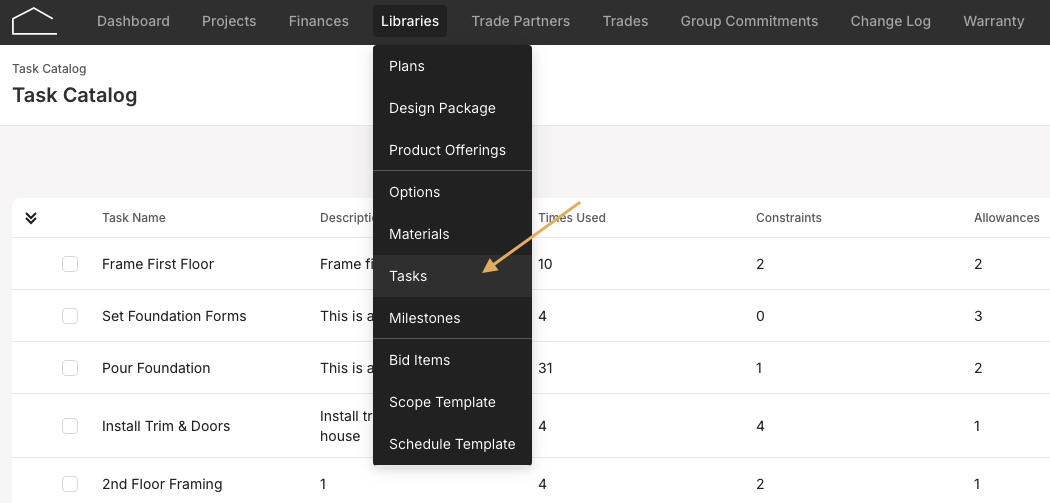Expand all rows with double-chevron icon
This screenshot has width=1050, height=503.
pyautogui.click(x=31, y=218)
